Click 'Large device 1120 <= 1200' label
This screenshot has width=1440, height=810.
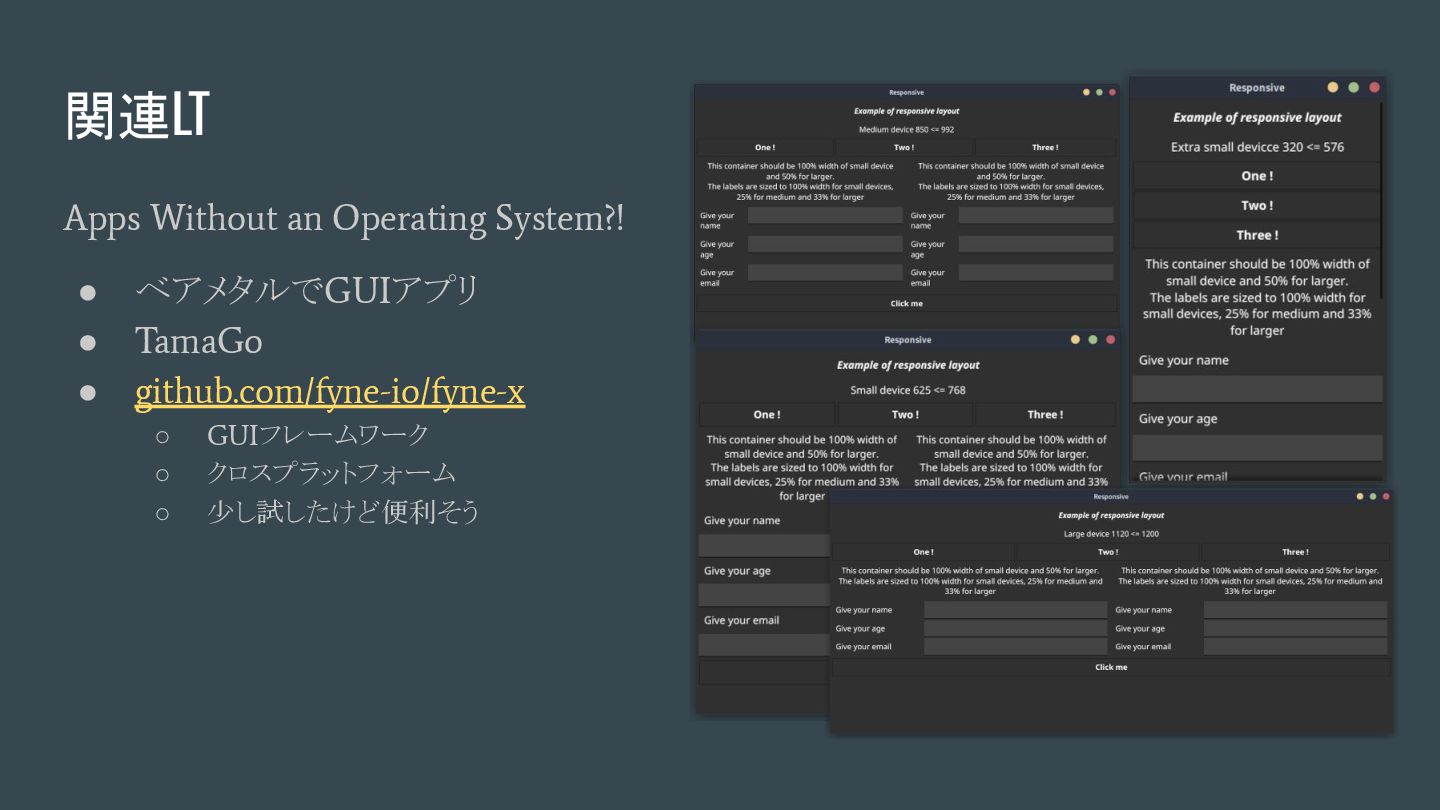(1111, 534)
